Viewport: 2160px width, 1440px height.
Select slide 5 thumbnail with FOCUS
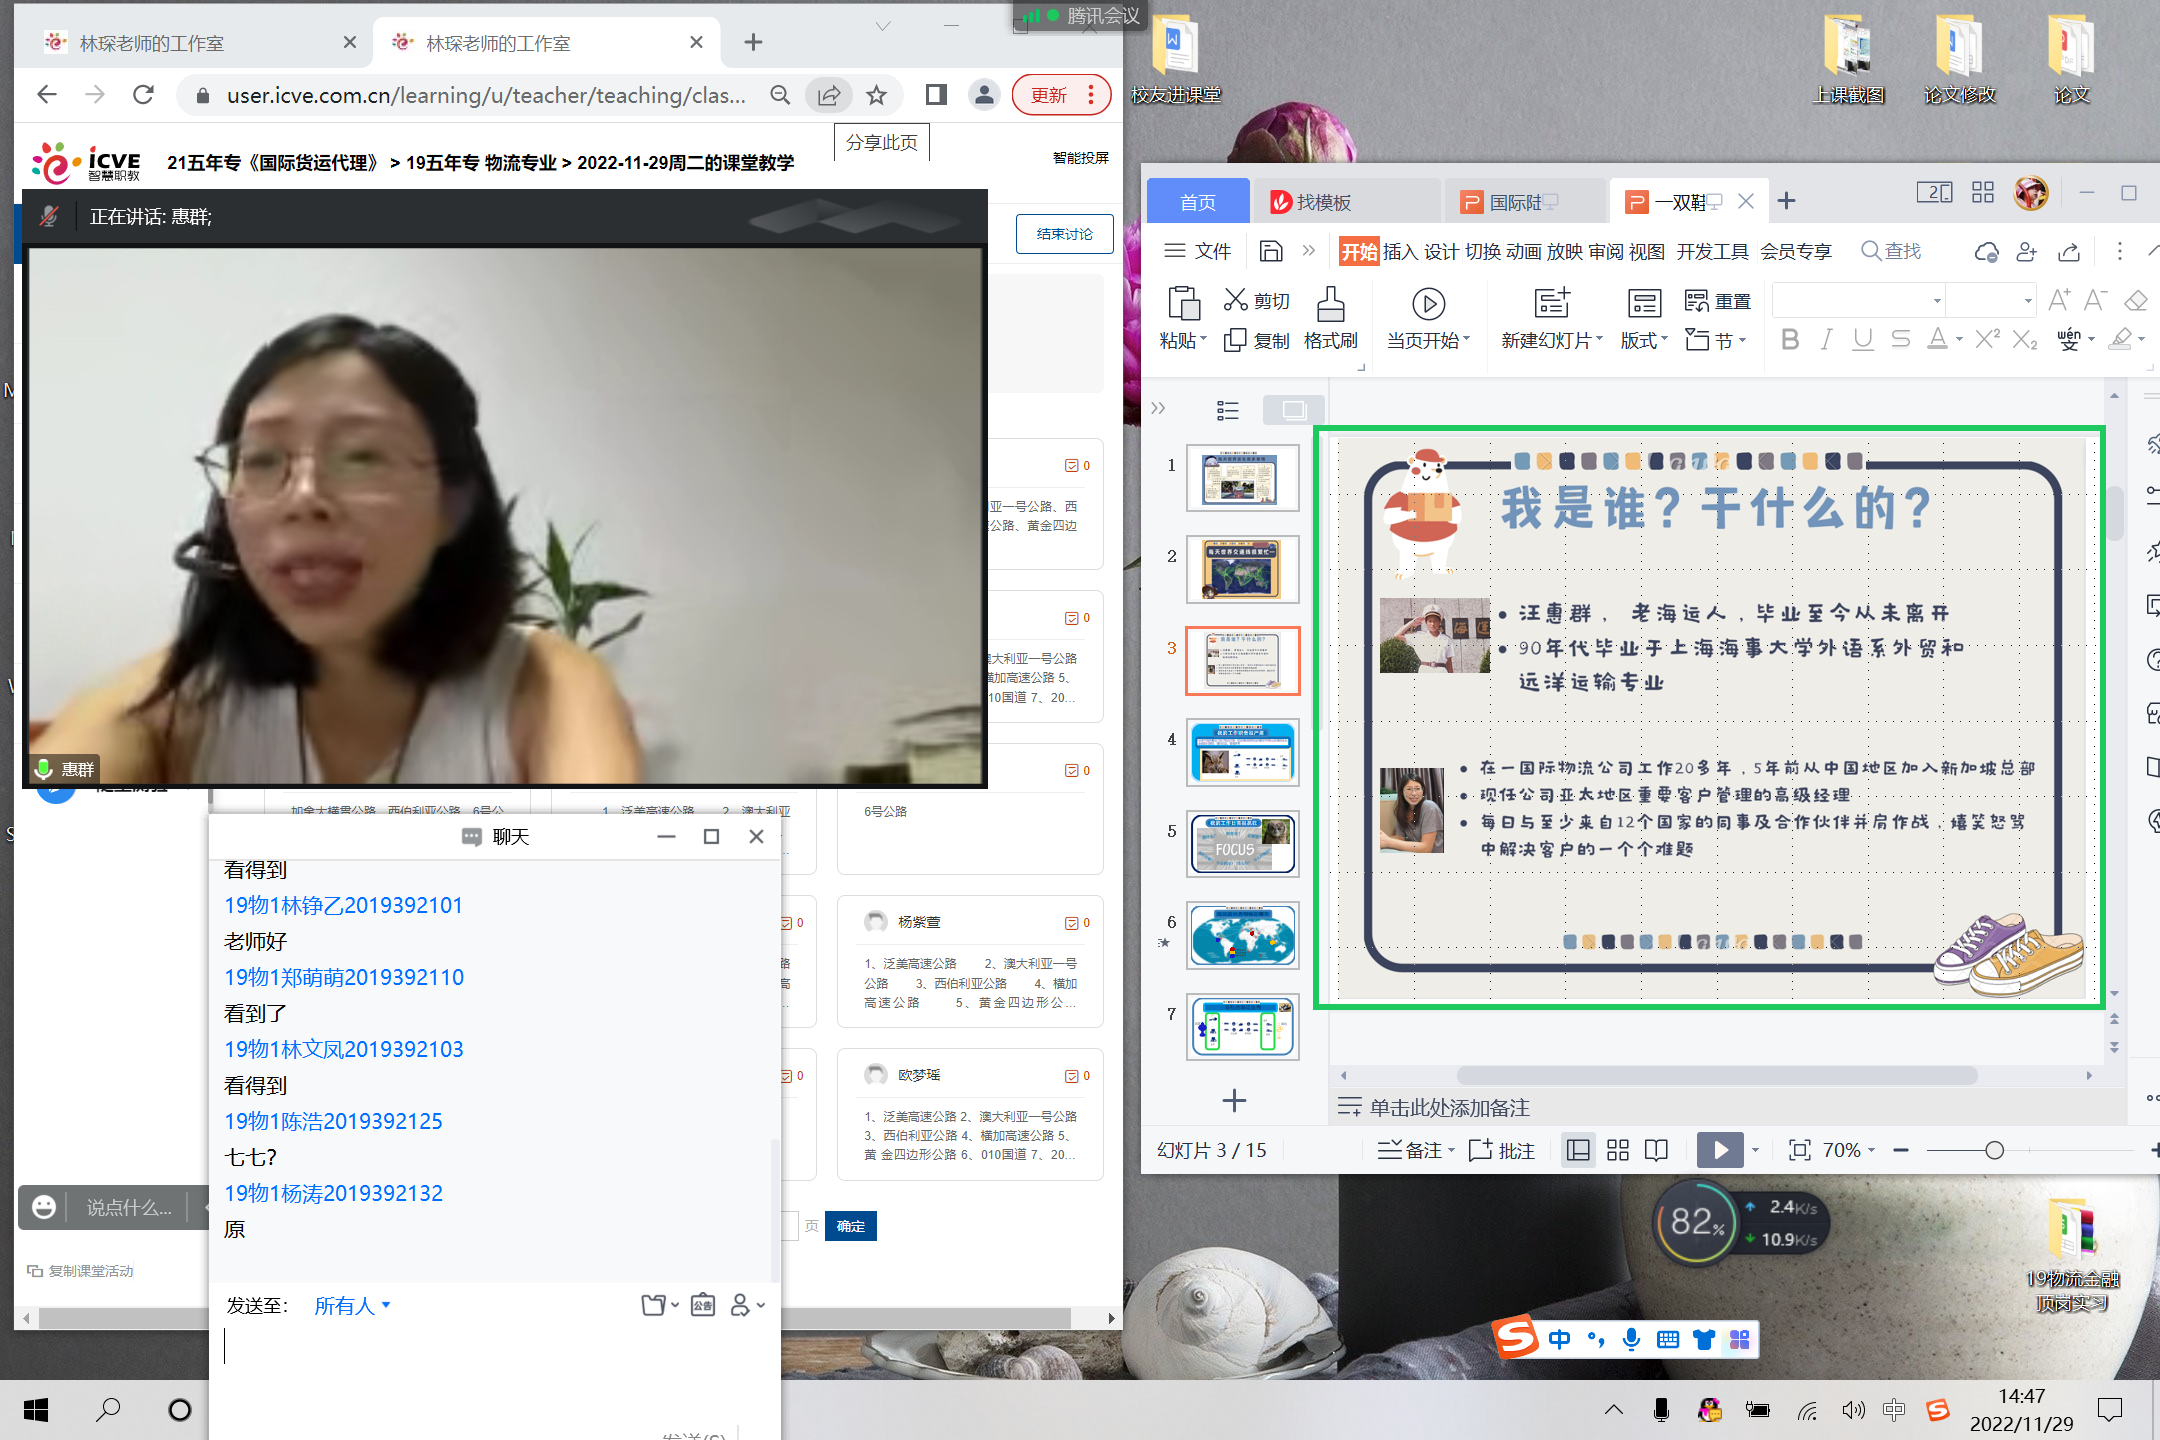[x=1242, y=843]
